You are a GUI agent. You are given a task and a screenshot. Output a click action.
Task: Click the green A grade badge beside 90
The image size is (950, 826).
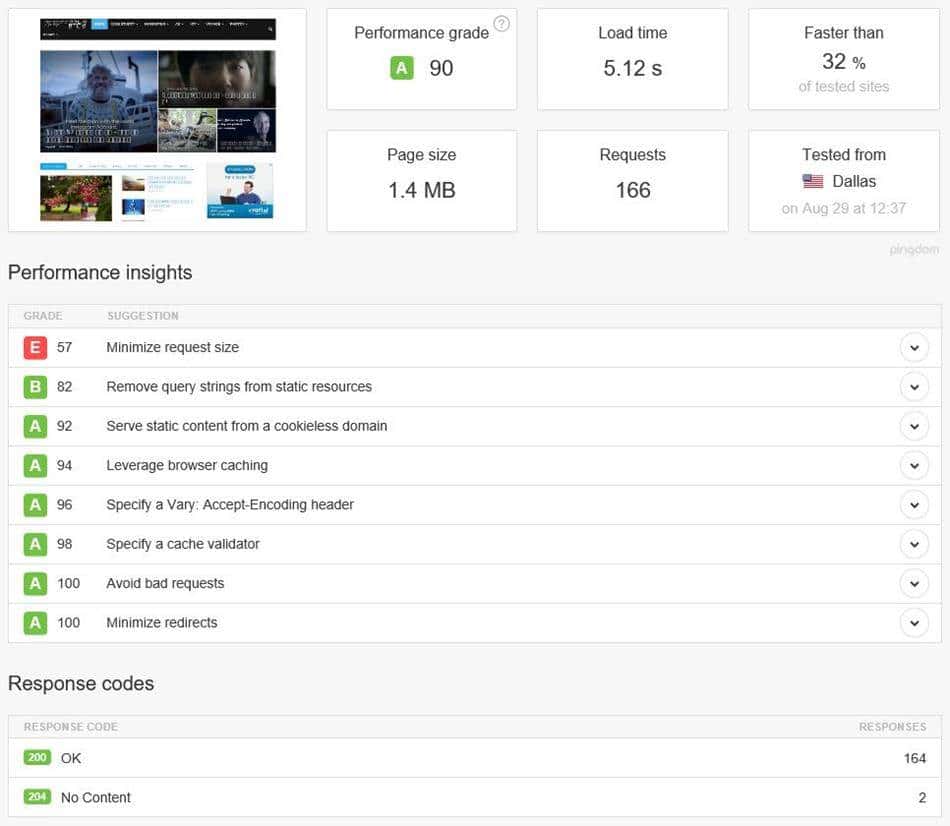tap(401, 68)
